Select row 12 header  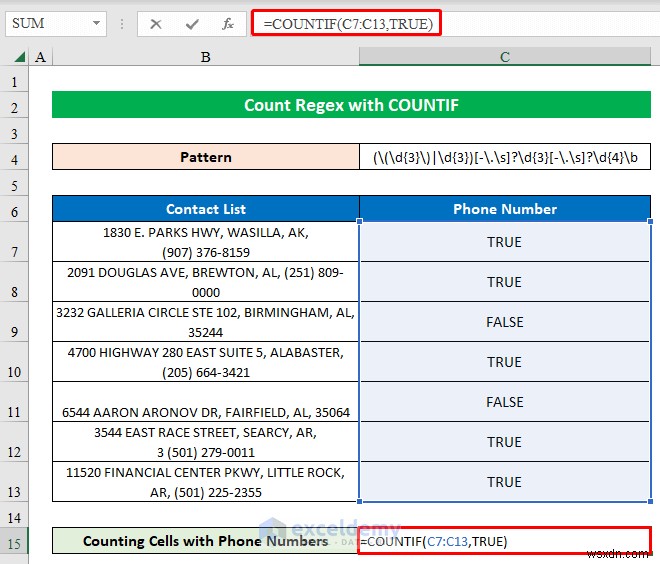[x=14, y=442]
